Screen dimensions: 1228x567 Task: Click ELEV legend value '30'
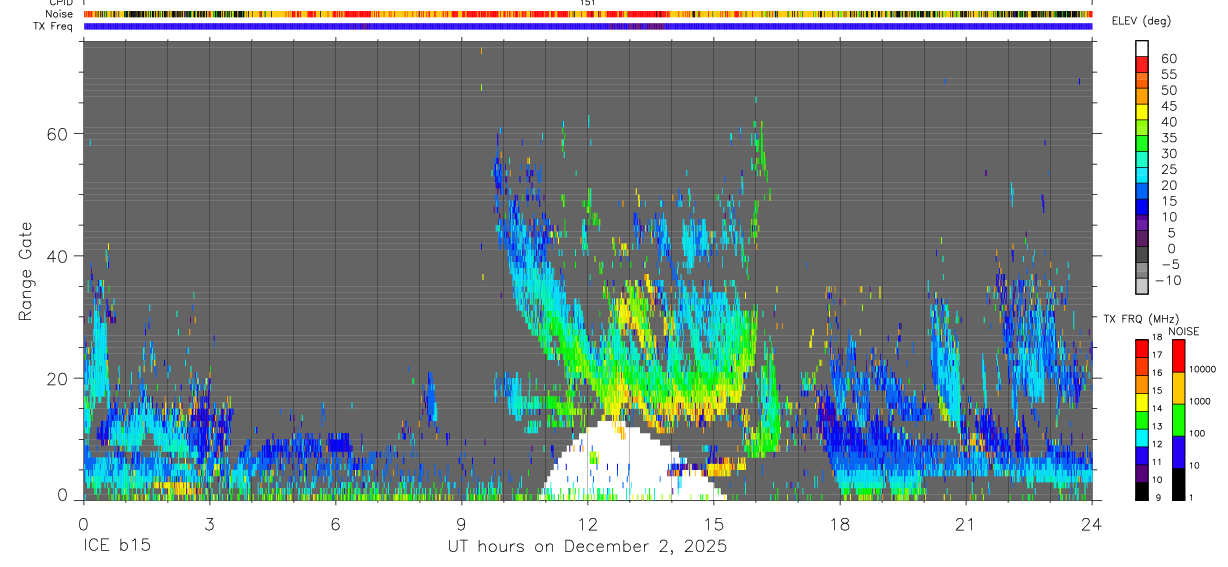click(x=1168, y=153)
